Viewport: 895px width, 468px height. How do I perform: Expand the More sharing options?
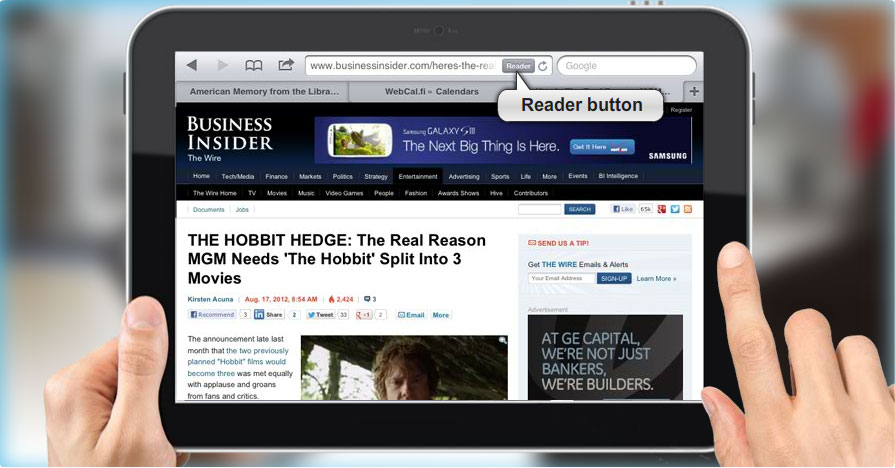click(x=440, y=315)
